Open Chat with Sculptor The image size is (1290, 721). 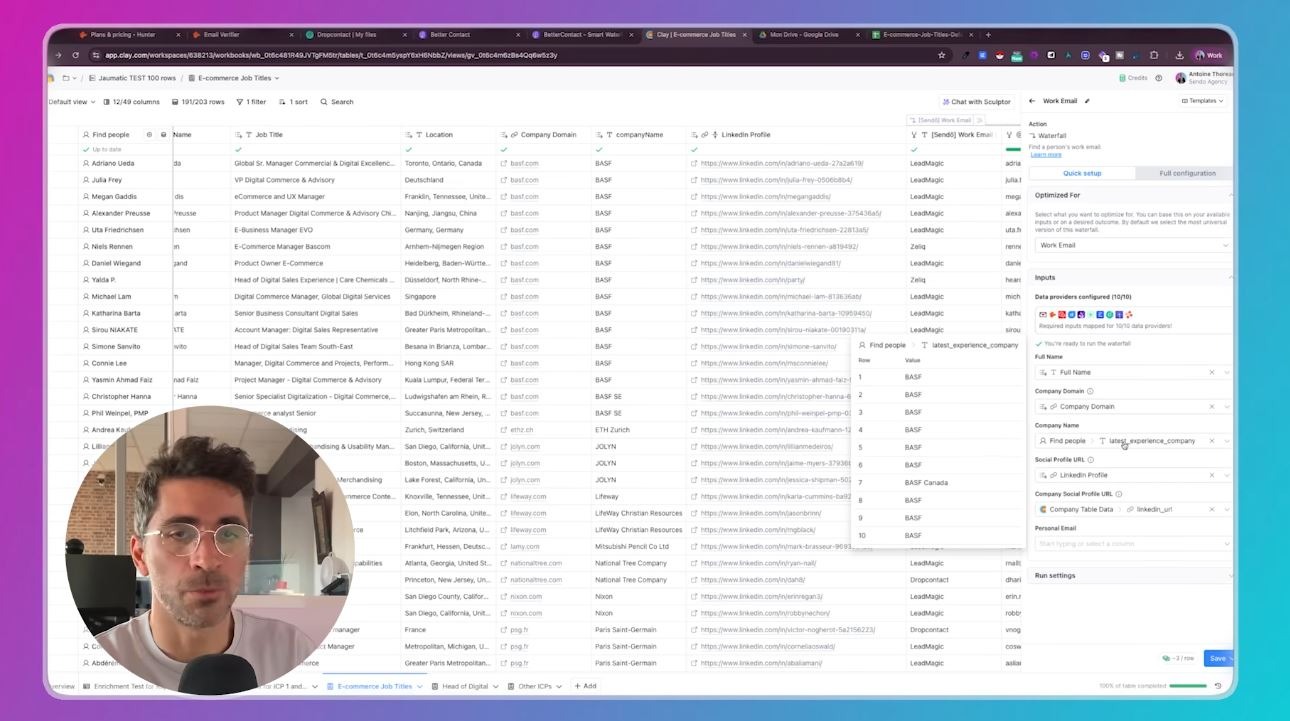975,102
